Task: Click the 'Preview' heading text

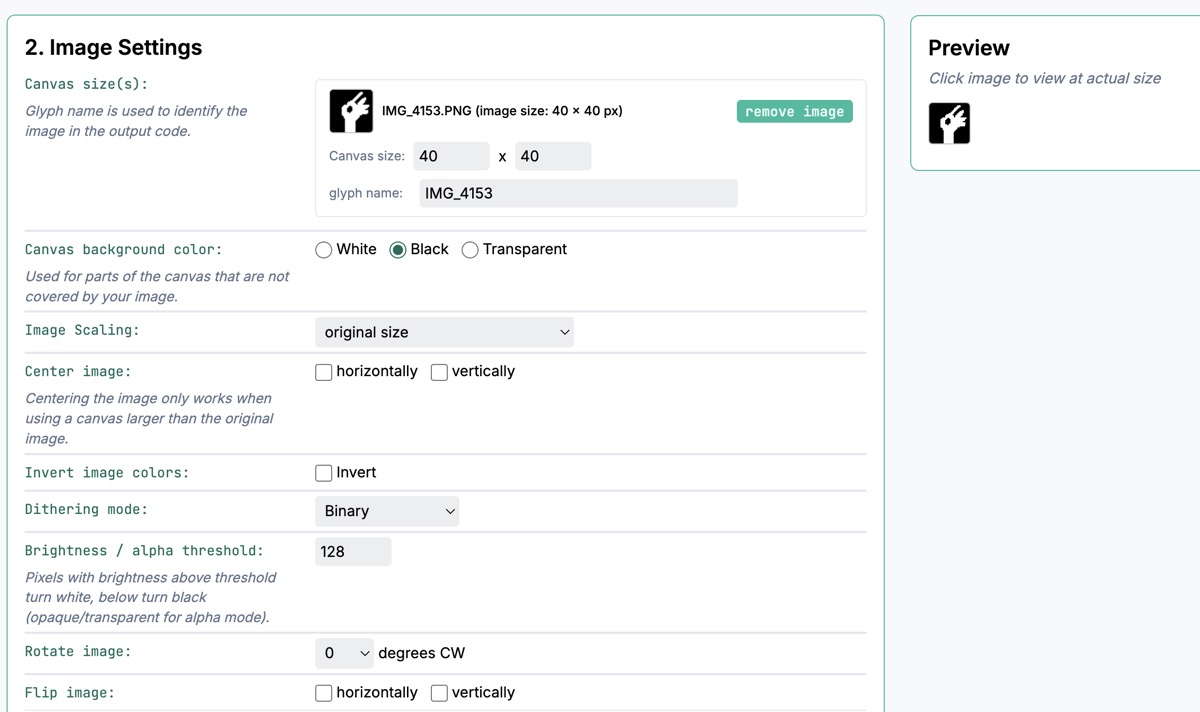Action: pos(969,47)
